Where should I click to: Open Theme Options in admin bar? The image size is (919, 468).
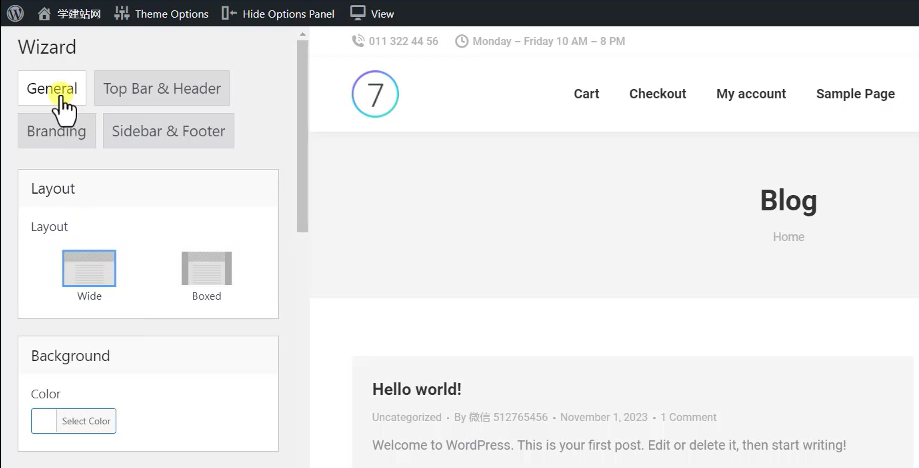pyautogui.click(x=161, y=13)
